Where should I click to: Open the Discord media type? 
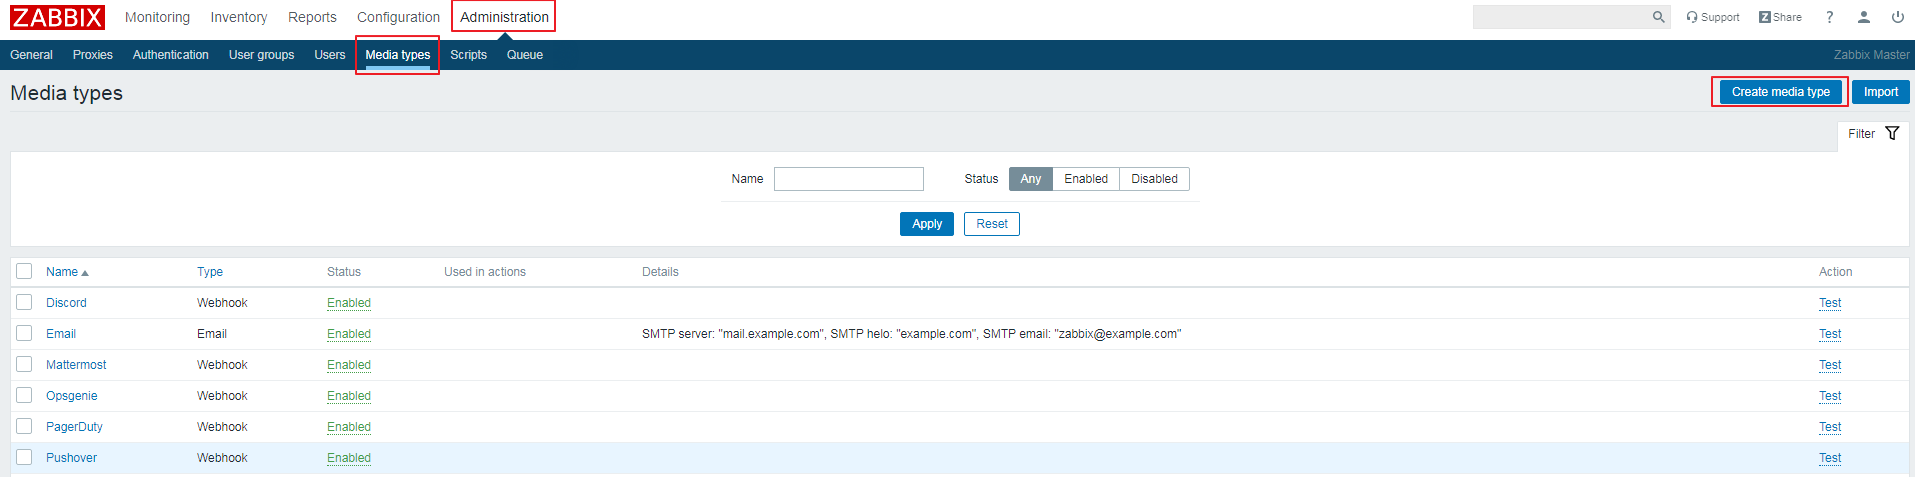[x=66, y=303]
